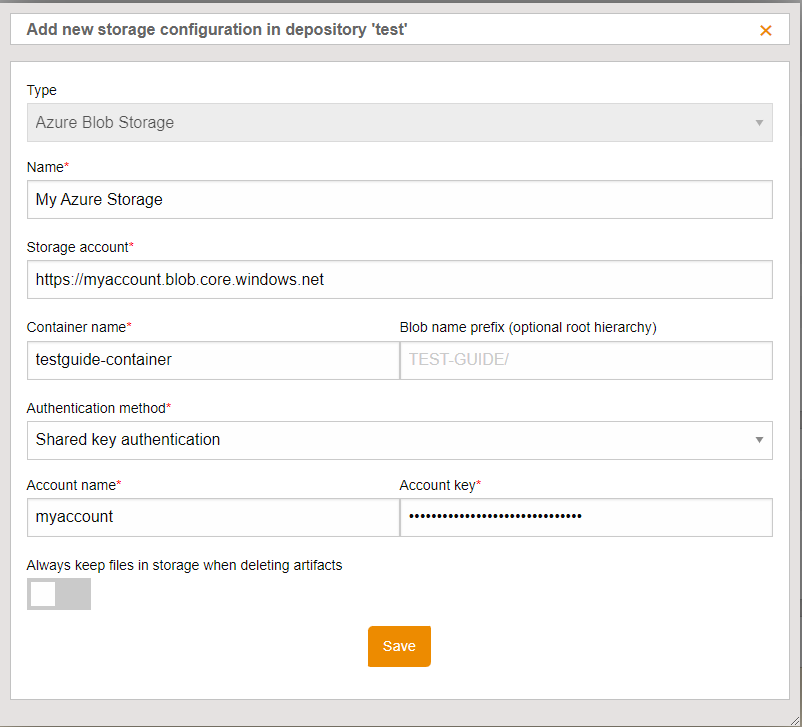Close the storage configuration dialog
Viewport: 802px width, 727px height.
pos(766,30)
